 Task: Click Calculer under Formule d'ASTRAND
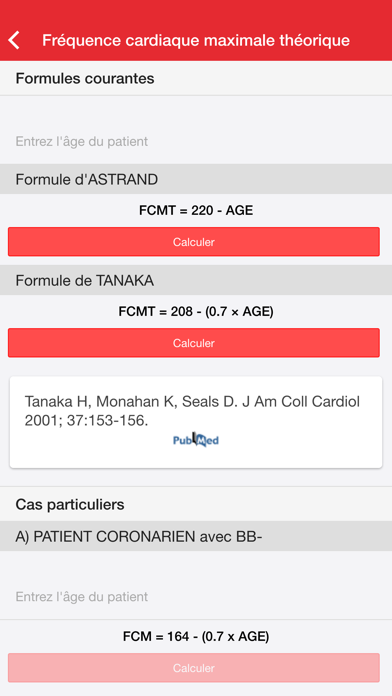tap(194, 242)
